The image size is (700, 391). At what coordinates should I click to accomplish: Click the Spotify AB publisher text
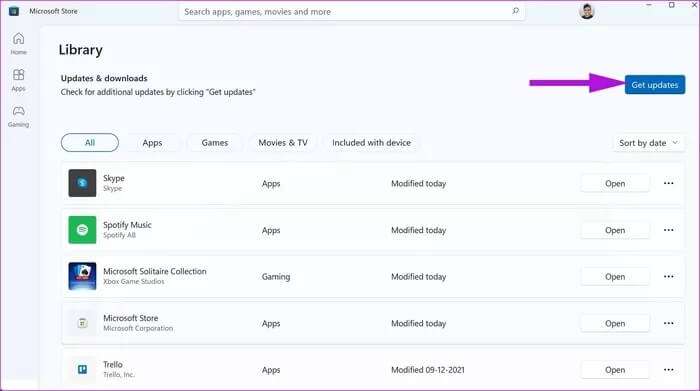tap(119, 235)
